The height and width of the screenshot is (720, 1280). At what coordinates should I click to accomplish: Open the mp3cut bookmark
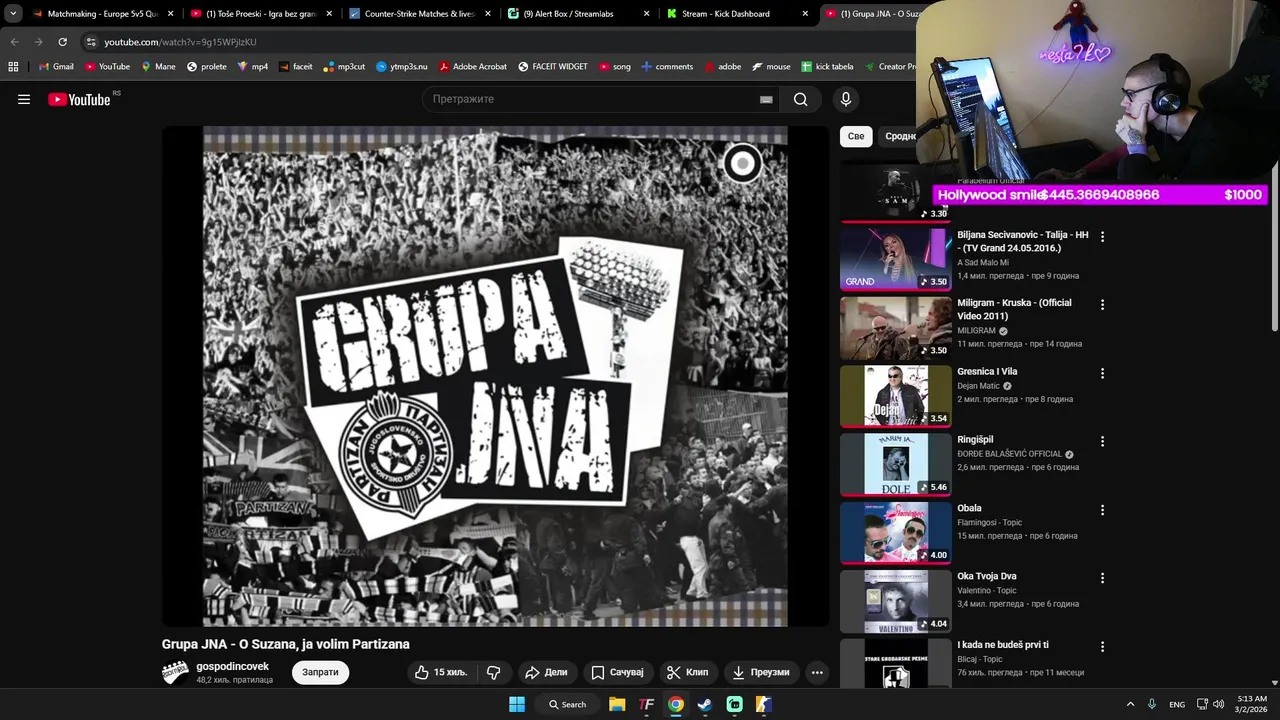click(344, 67)
